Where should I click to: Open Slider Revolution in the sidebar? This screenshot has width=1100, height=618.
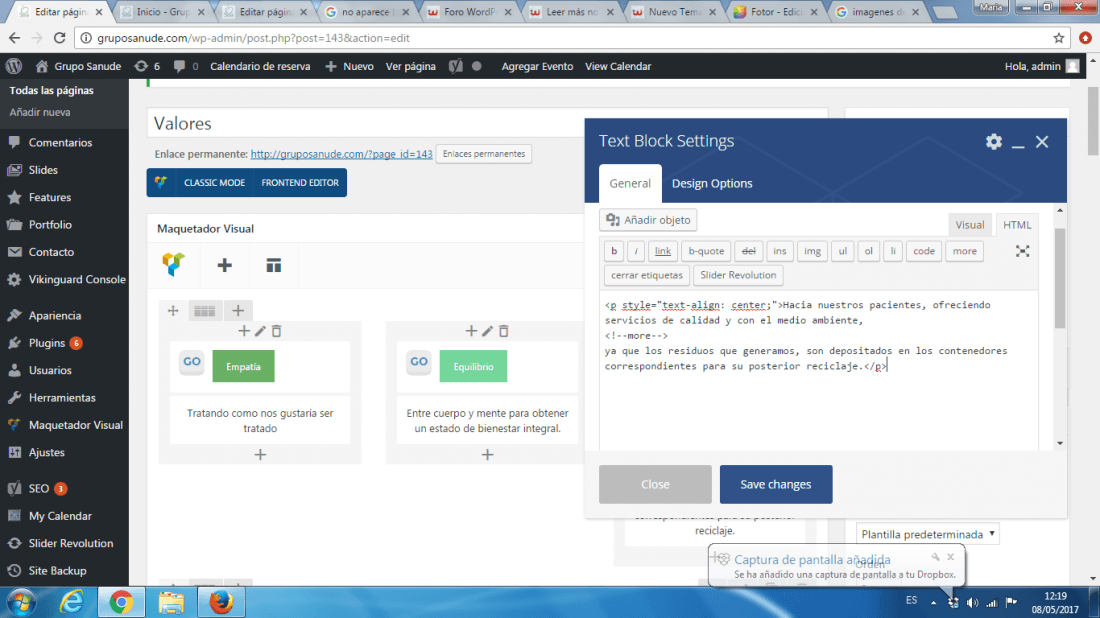click(x=71, y=543)
